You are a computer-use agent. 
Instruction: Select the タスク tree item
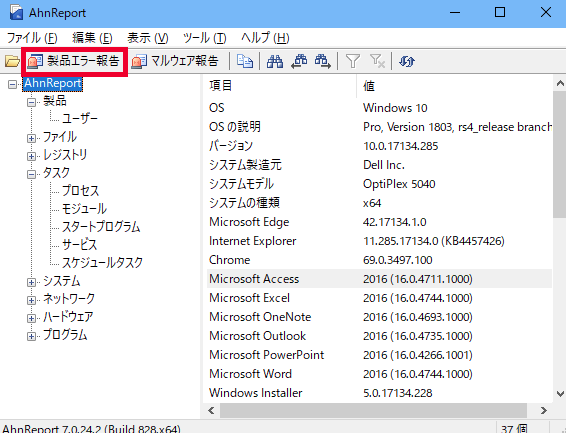[x=56, y=173]
